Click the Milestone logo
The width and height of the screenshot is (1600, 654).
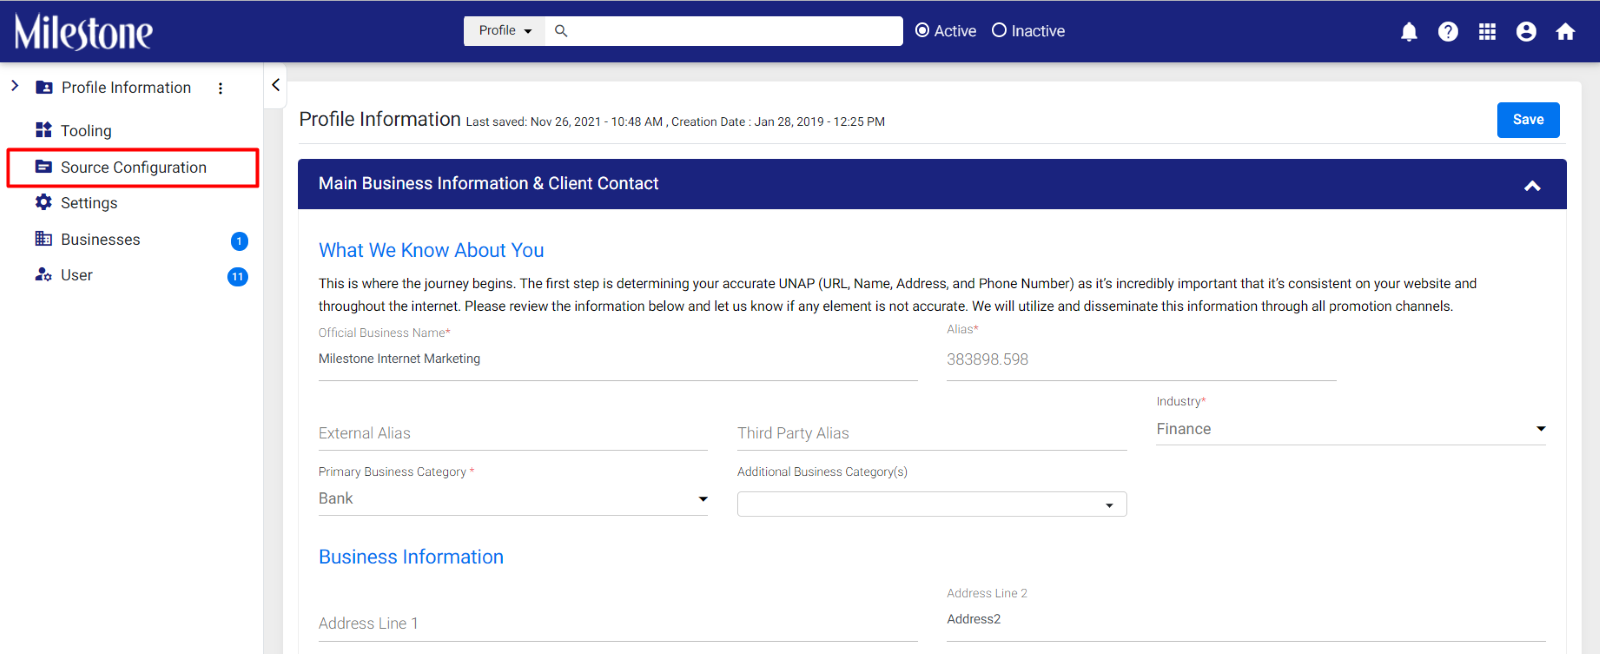coord(84,31)
